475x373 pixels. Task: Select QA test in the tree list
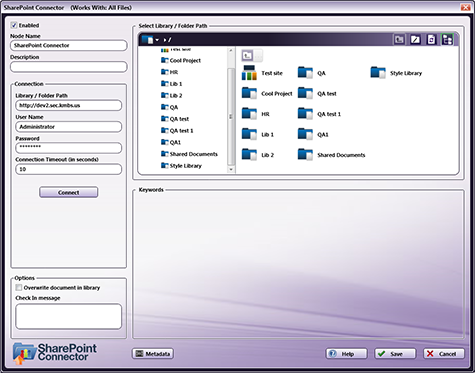[175, 119]
